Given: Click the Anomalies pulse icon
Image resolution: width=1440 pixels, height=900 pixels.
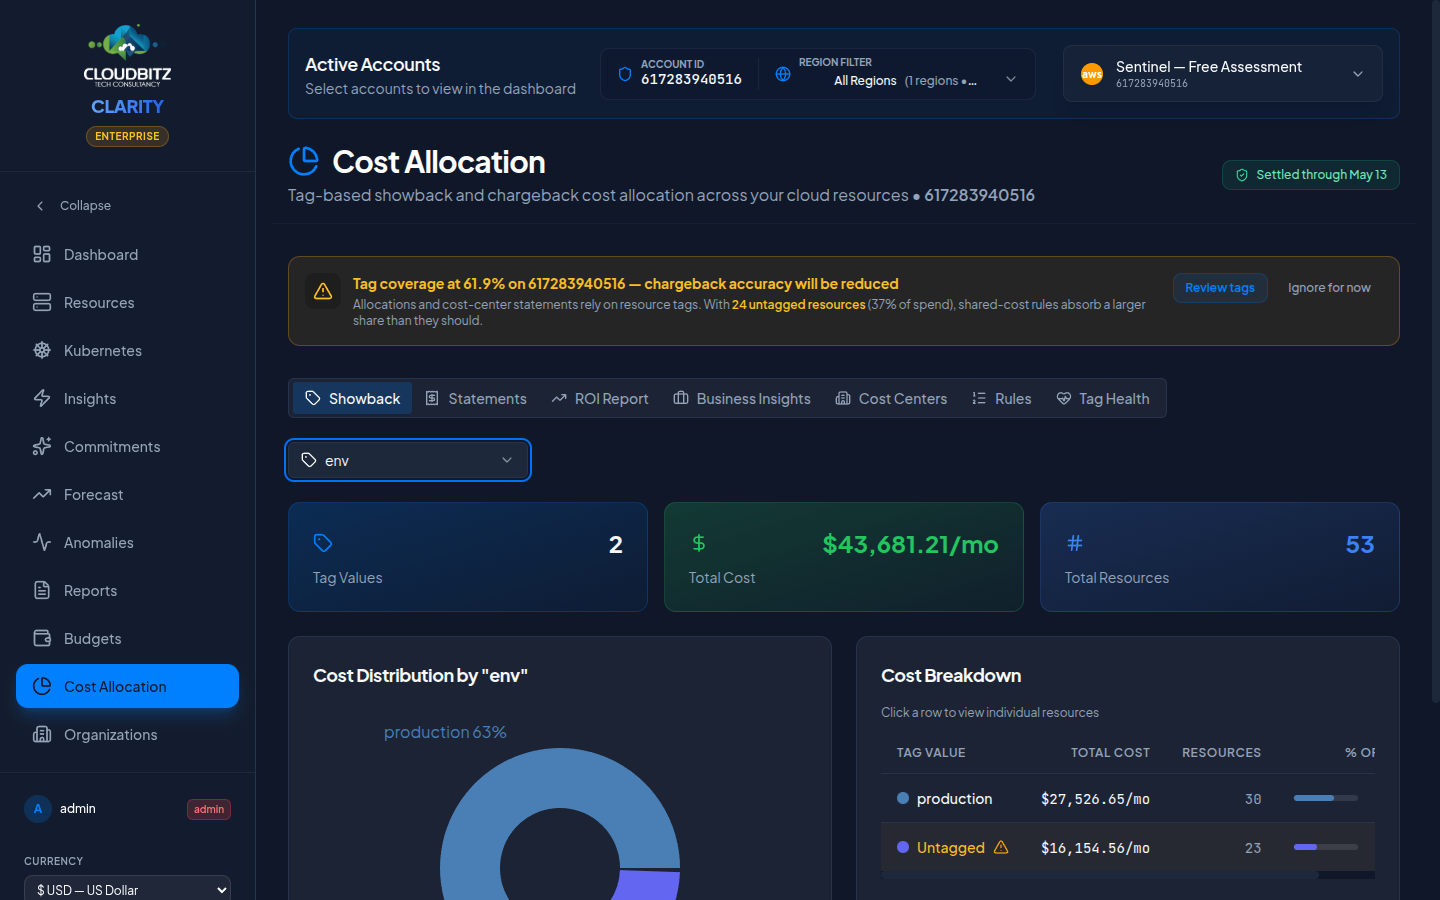Looking at the screenshot, I should [42, 542].
